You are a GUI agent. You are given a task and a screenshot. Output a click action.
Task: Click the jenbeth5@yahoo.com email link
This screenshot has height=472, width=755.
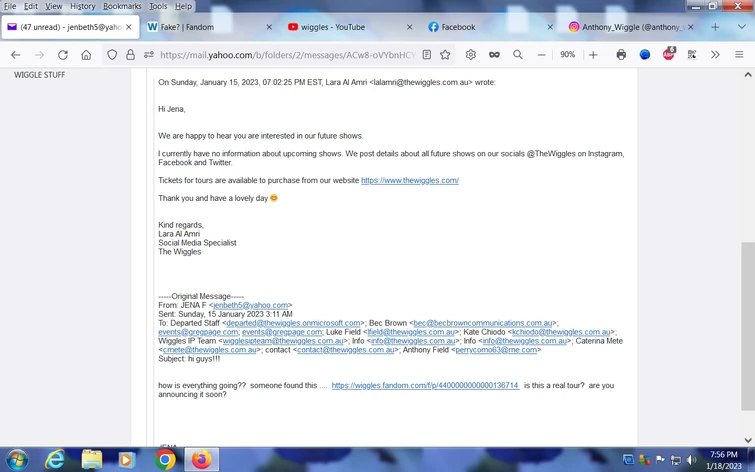point(250,305)
